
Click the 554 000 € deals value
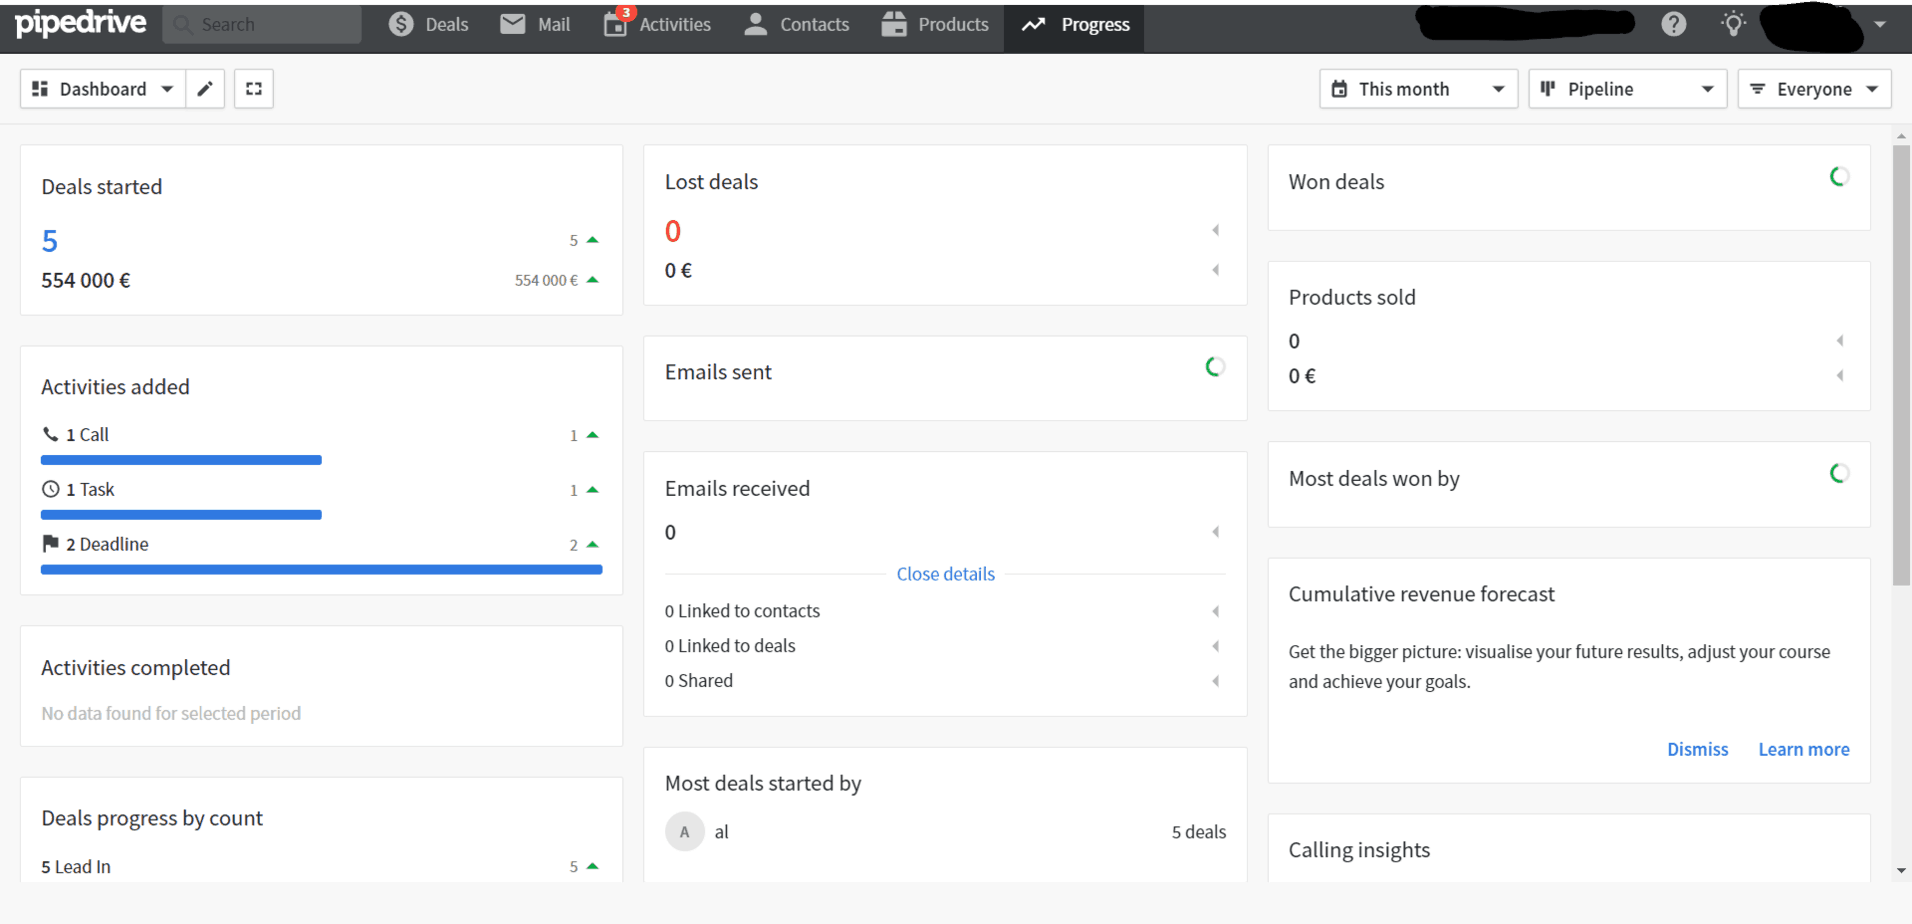(86, 281)
